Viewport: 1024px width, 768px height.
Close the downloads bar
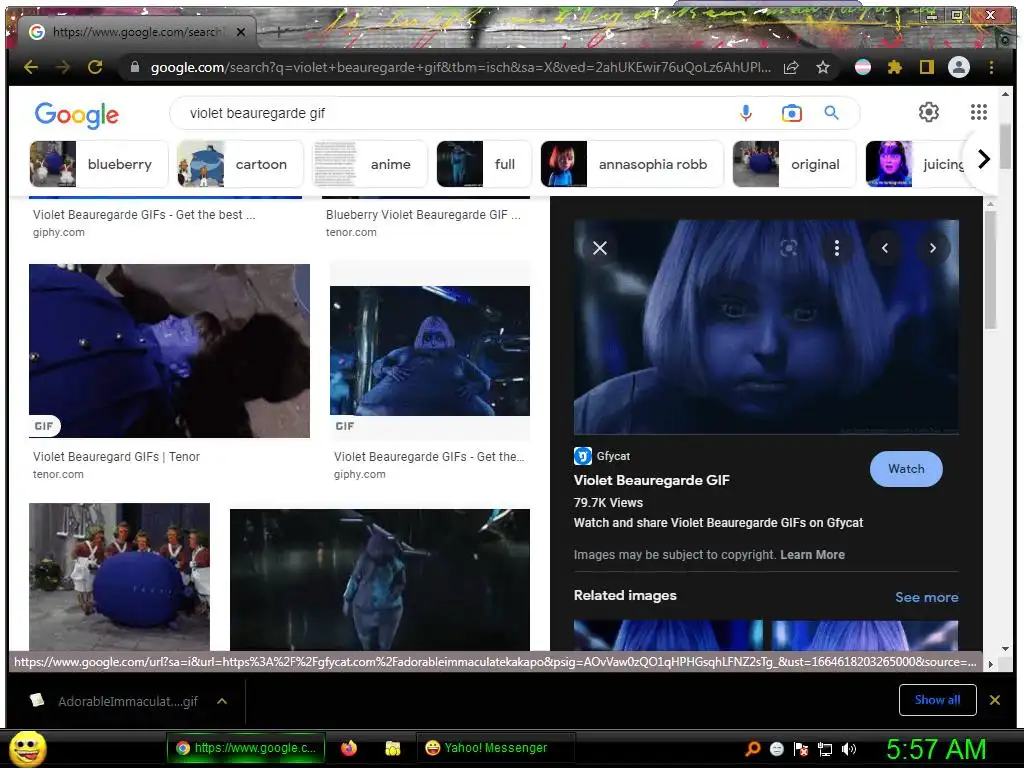click(x=995, y=700)
